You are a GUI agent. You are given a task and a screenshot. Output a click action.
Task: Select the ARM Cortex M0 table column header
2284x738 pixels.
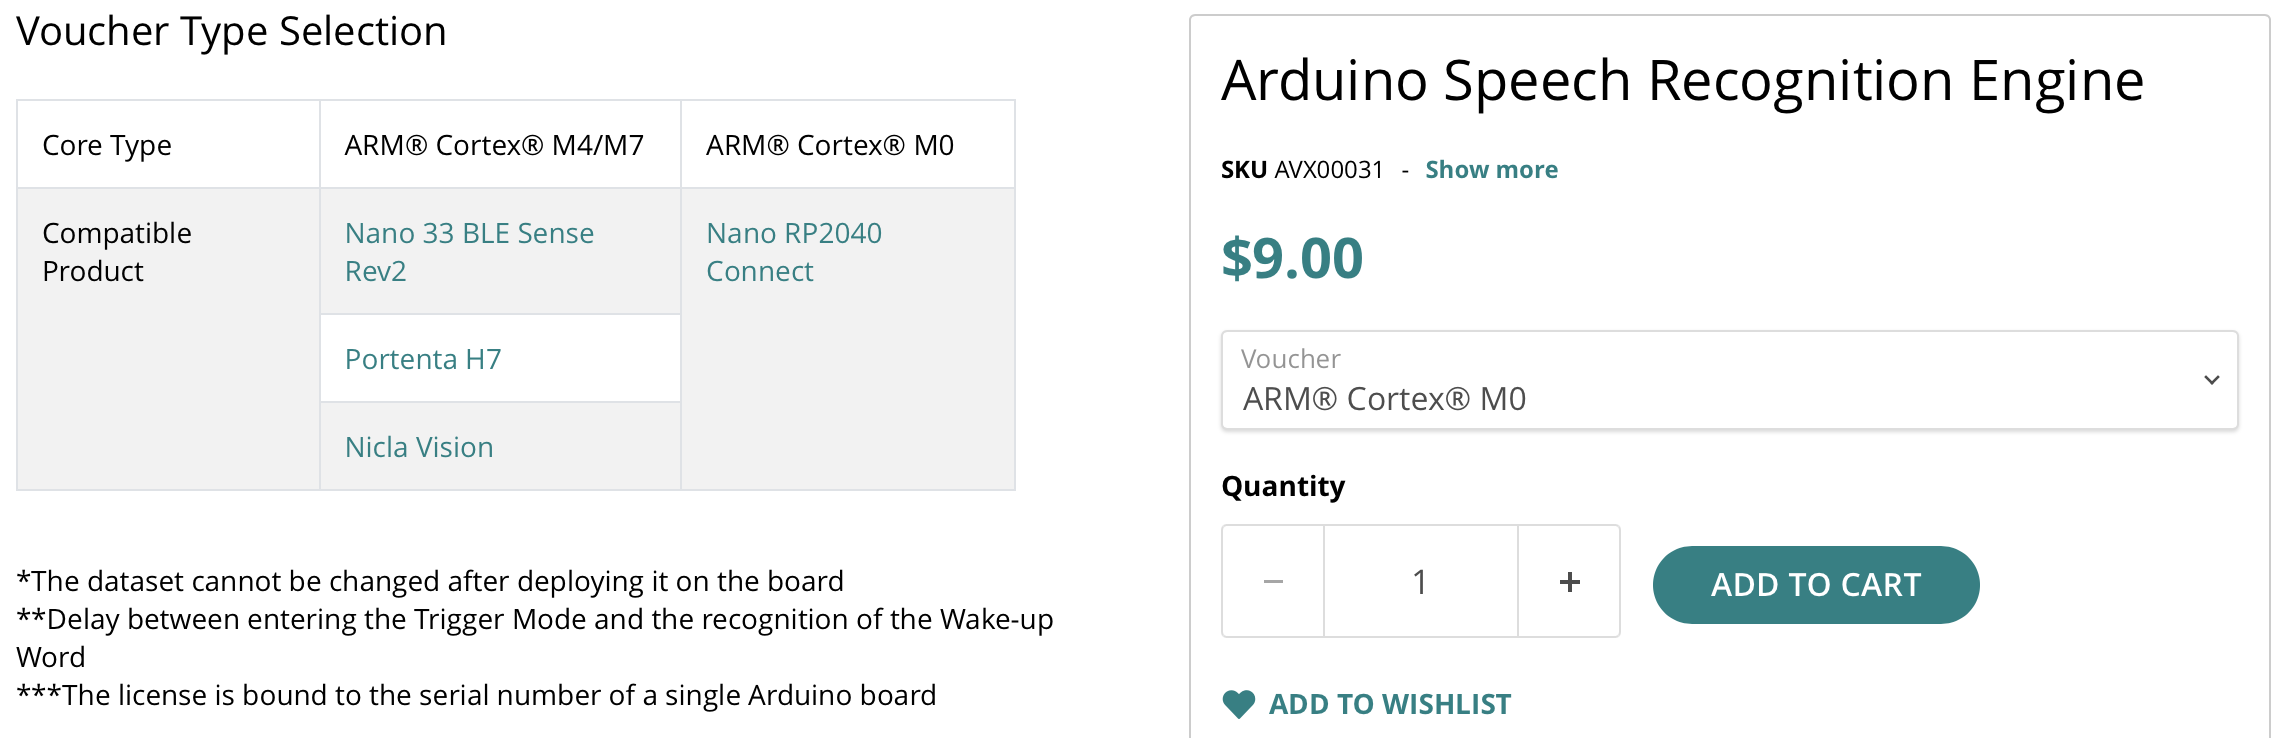829,146
